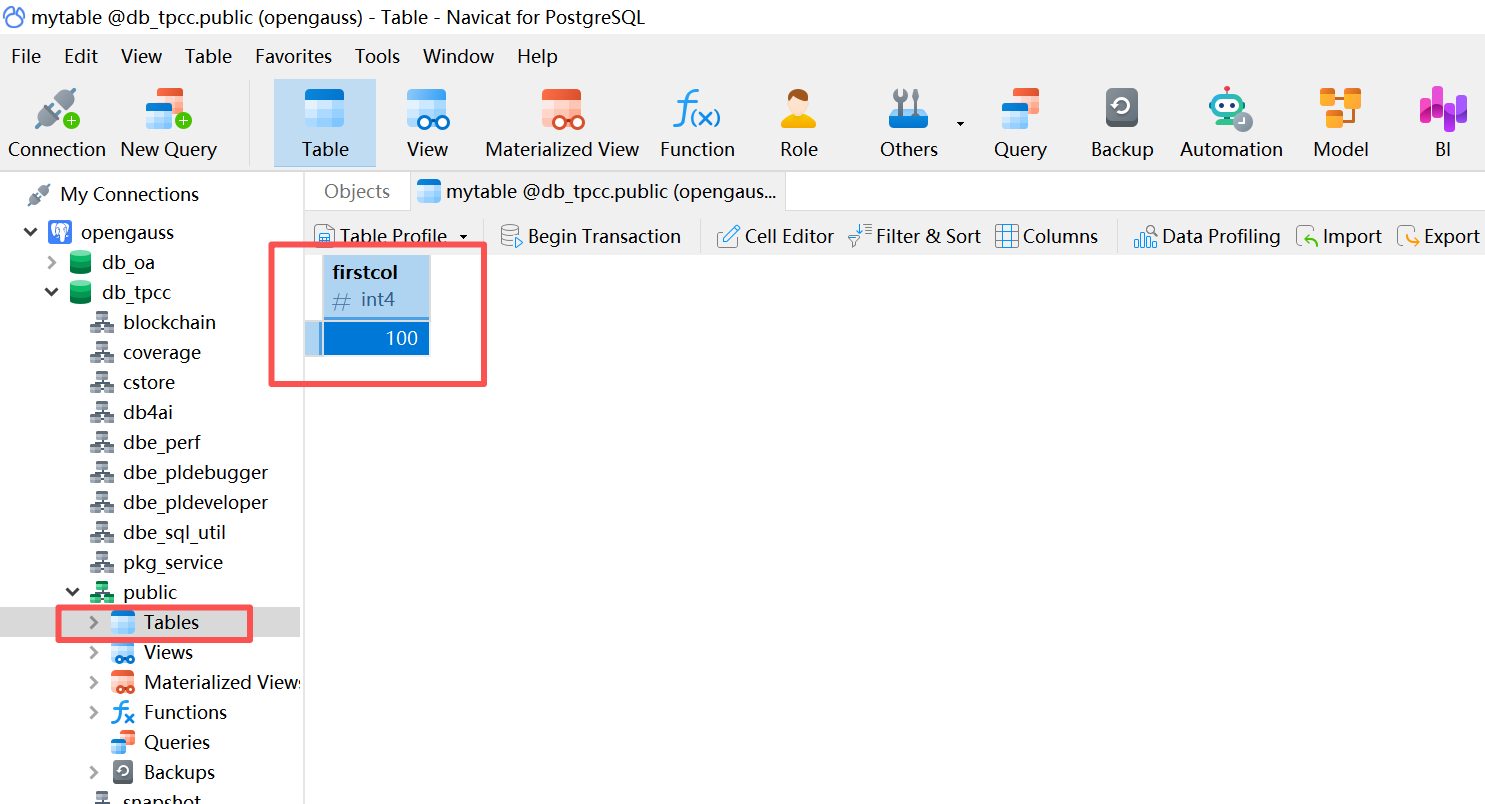Open the Connection tool
Image resolution: width=1485 pixels, height=804 pixels.
click(x=57, y=123)
